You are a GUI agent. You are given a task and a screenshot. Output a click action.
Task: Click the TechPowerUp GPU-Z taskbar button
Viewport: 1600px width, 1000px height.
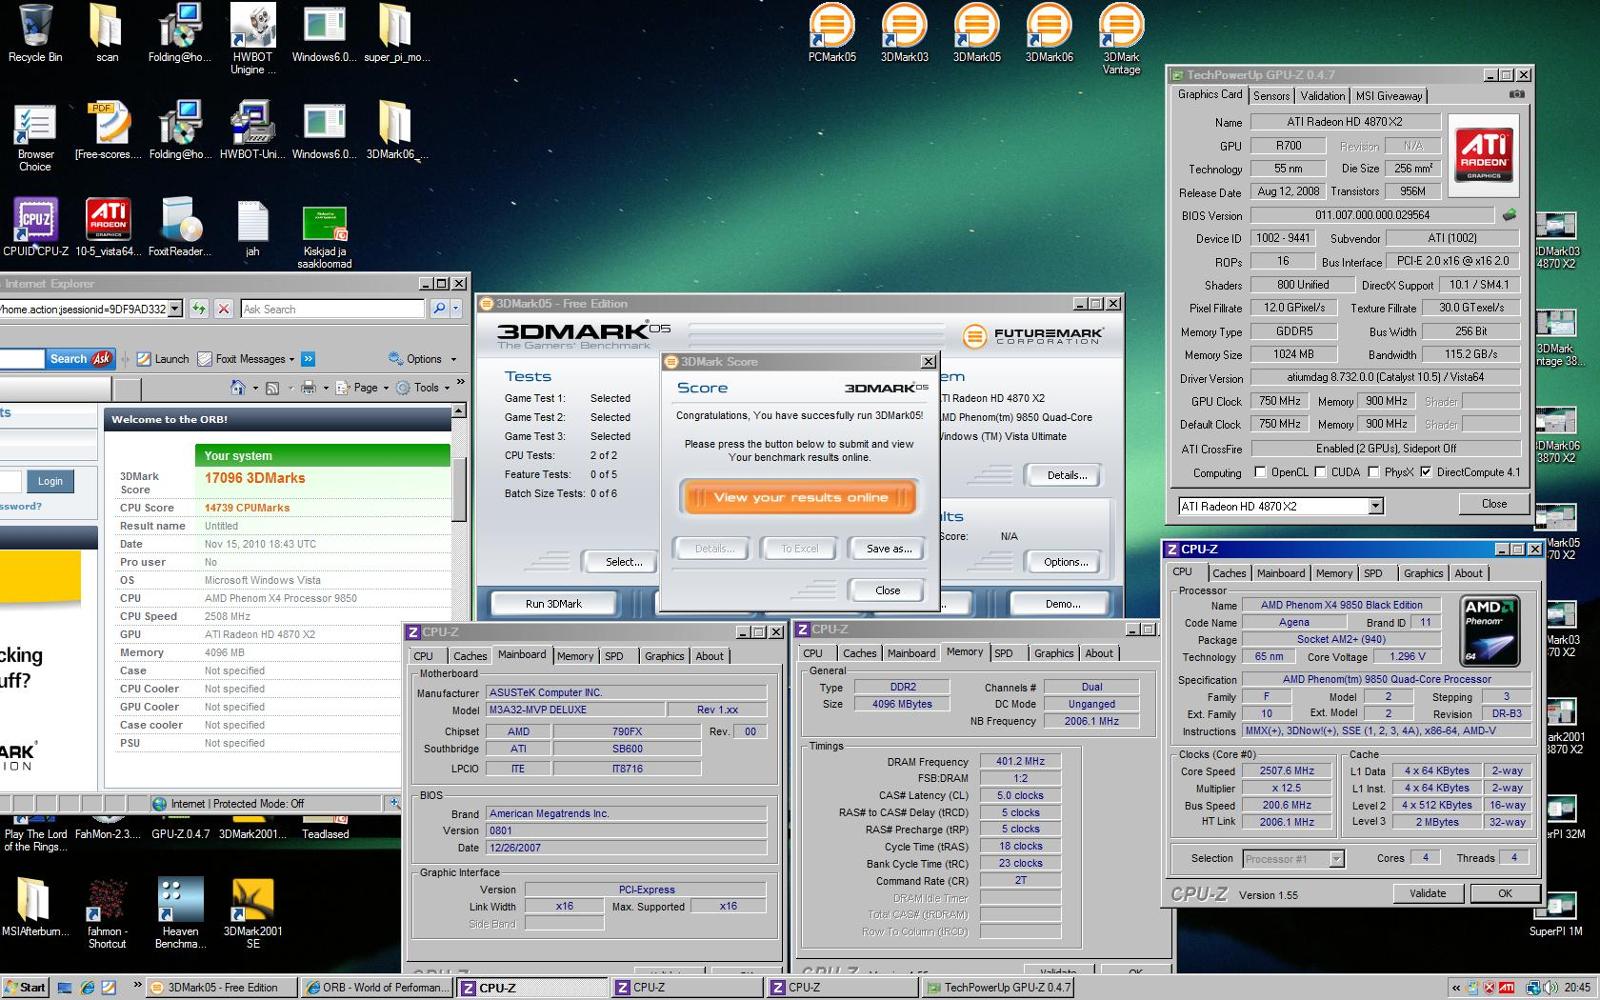tap(998, 987)
